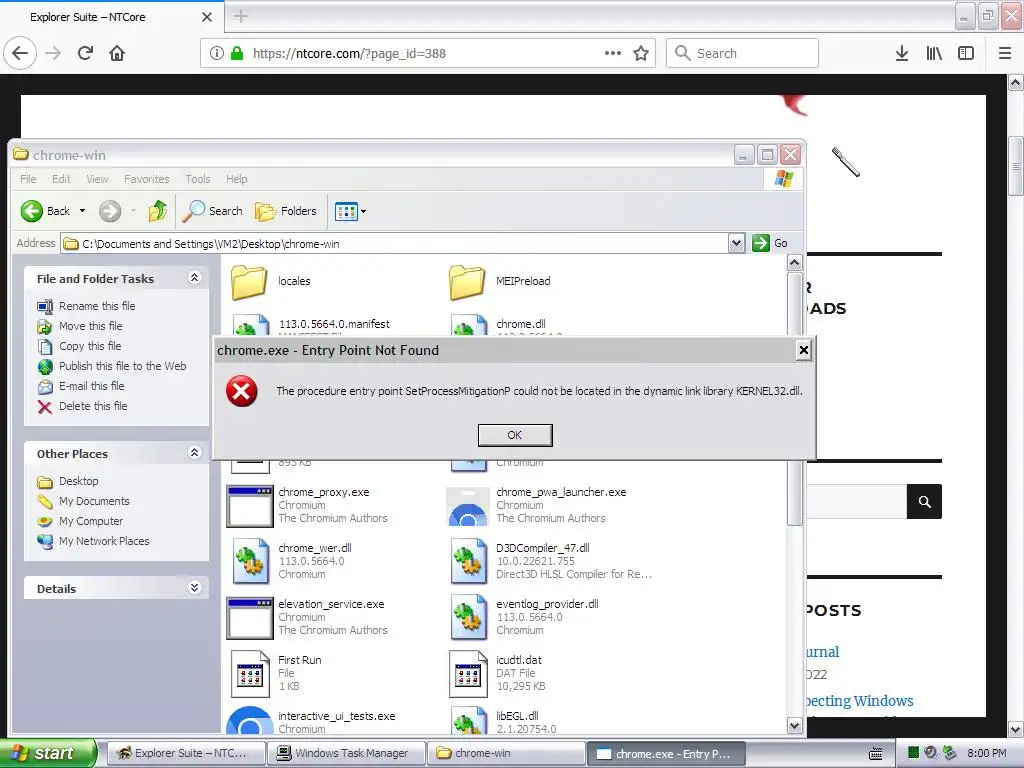Click the website's black search button

coord(924,502)
